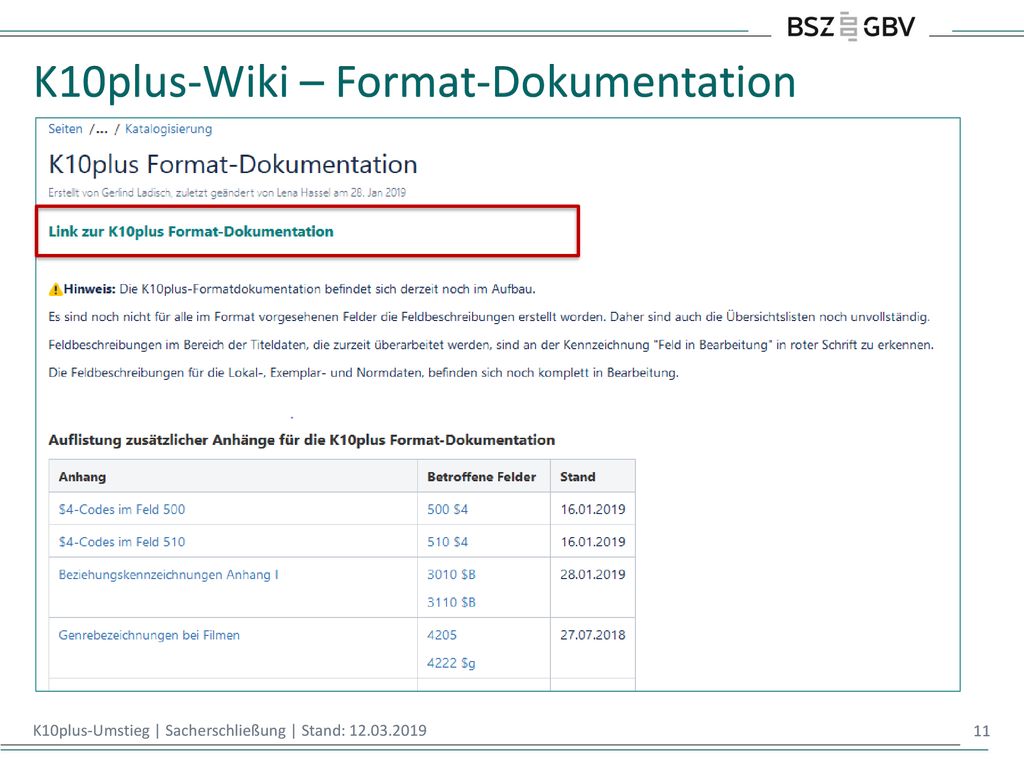This screenshot has width=1024, height=768.
Task: Open 'Genrebezeichnungen bei Filmen' link
Action: pos(149,635)
